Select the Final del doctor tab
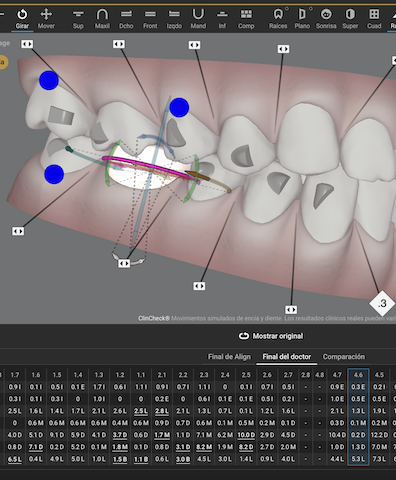 [287, 357]
